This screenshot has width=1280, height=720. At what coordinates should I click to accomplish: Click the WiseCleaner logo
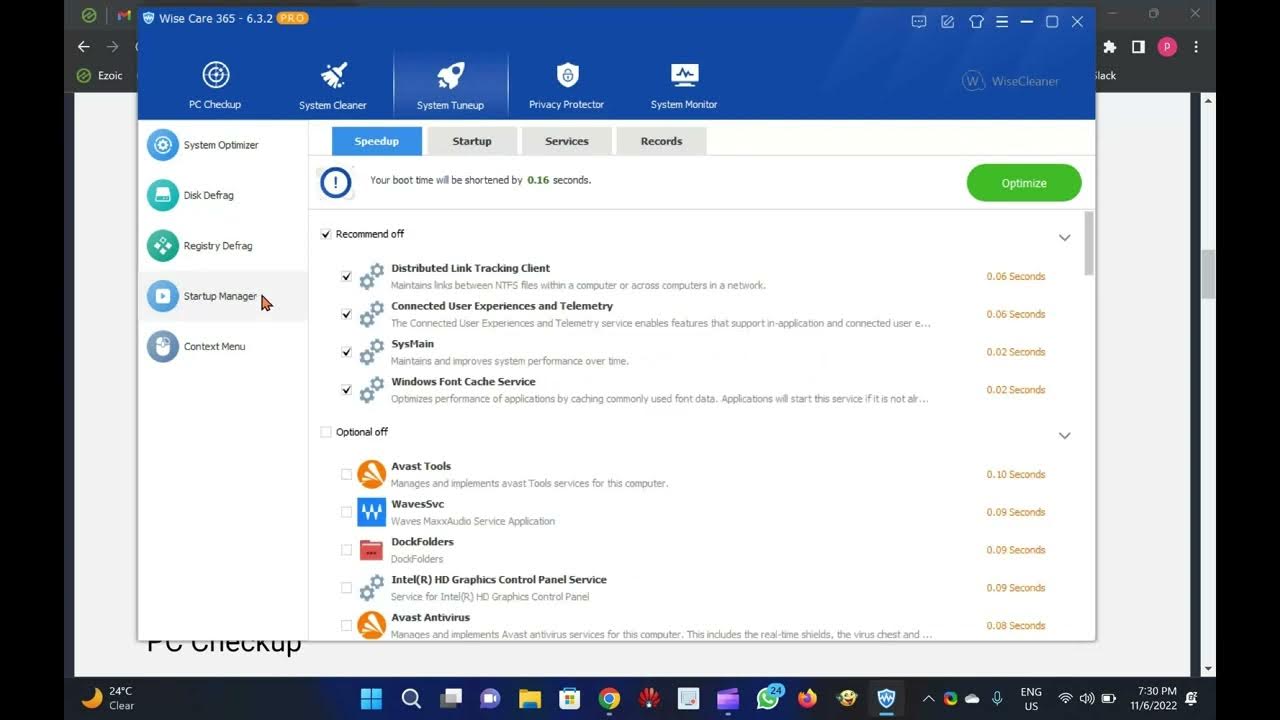[x=1010, y=81]
